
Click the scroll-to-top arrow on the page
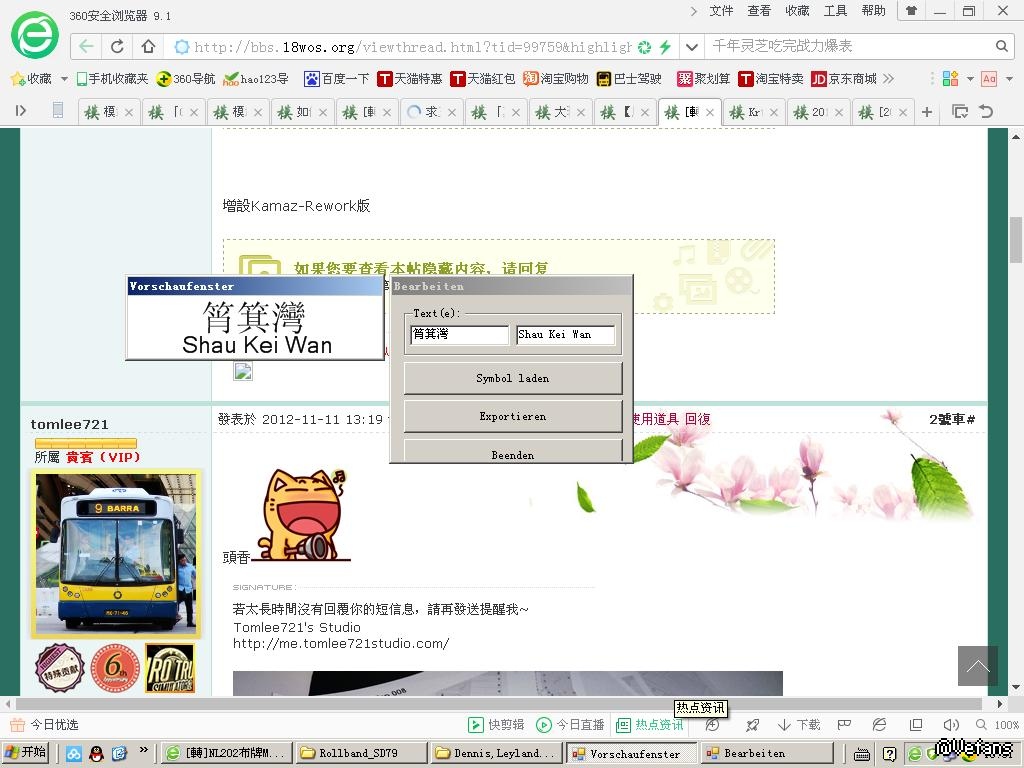[977, 666]
